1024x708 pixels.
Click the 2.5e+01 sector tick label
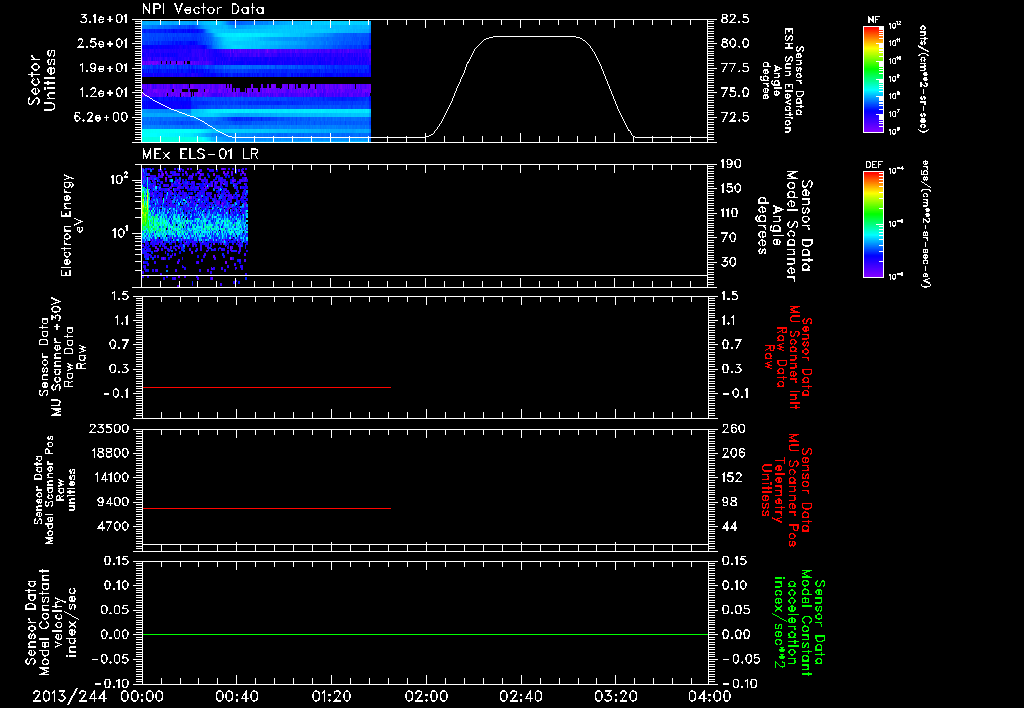[x=104, y=43]
